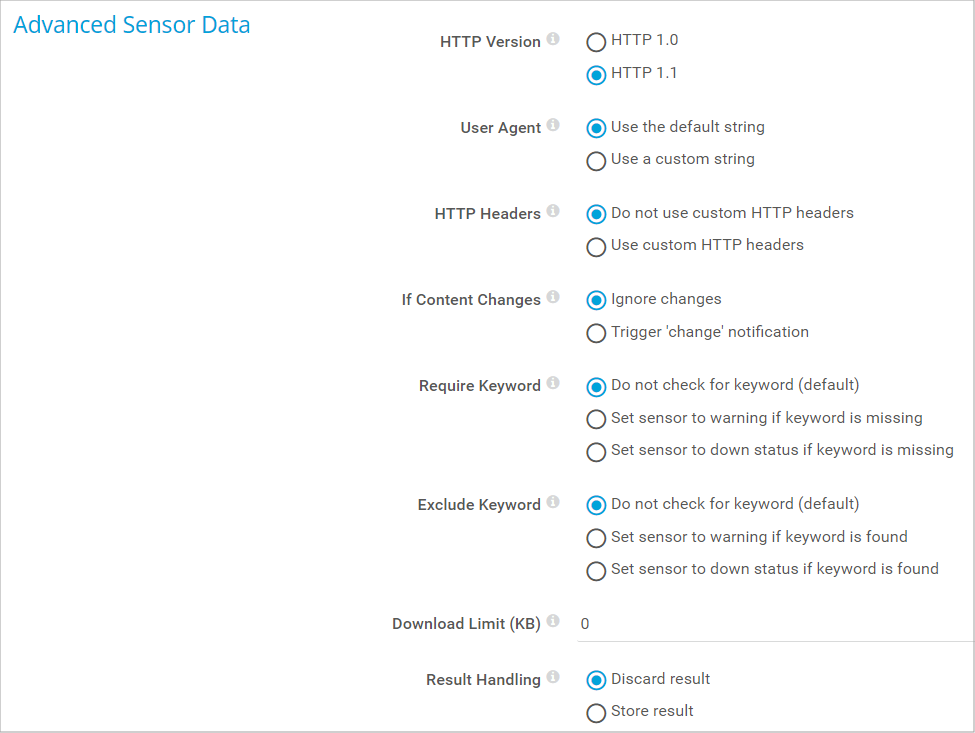Select Trigger 'change' notification option

tap(596, 333)
